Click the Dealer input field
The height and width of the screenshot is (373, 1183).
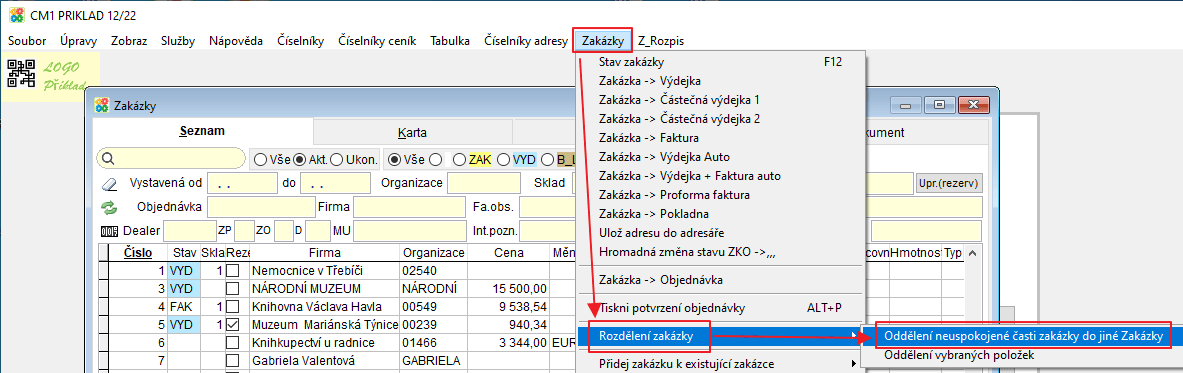click(x=189, y=230)
